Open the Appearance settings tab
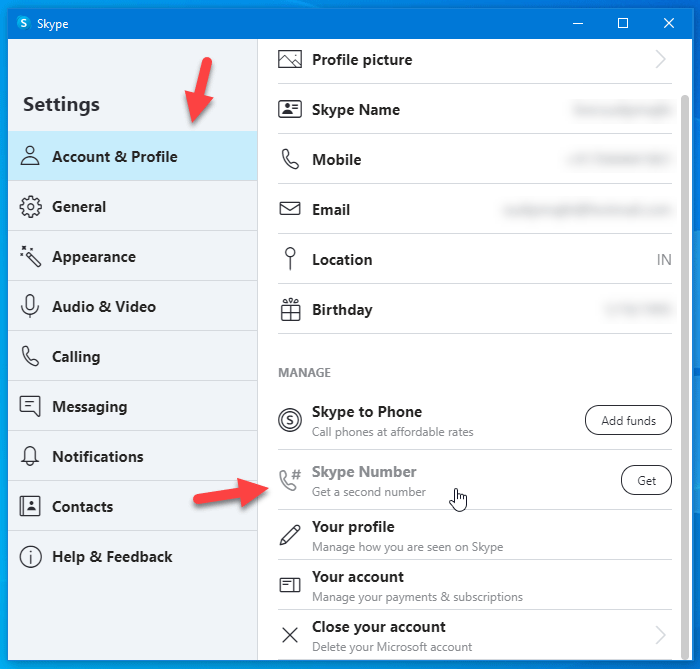Screen dimensions: 700x669 (133, 256)
